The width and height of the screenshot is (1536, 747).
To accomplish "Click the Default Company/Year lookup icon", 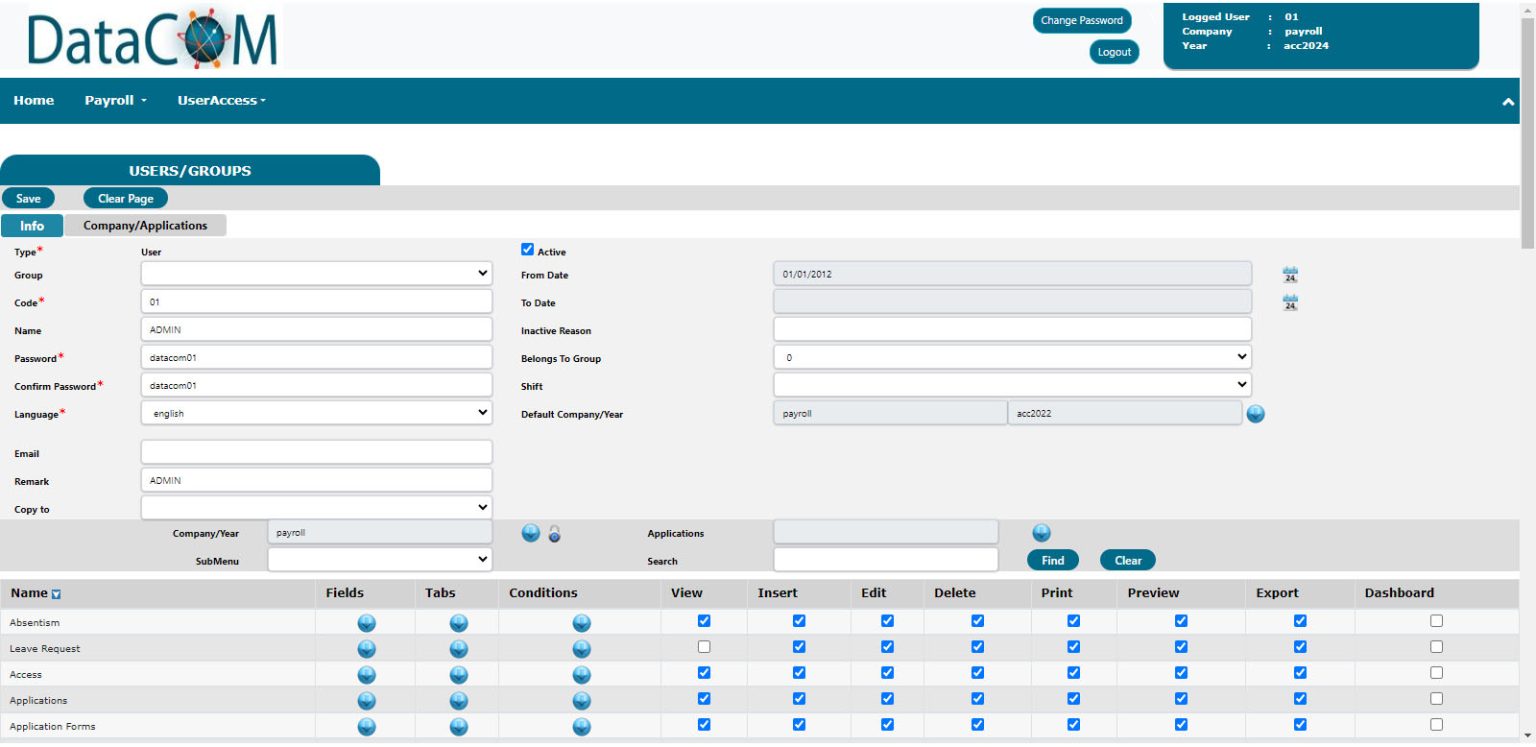I will pyautogui.click(x=1256, y=413).
